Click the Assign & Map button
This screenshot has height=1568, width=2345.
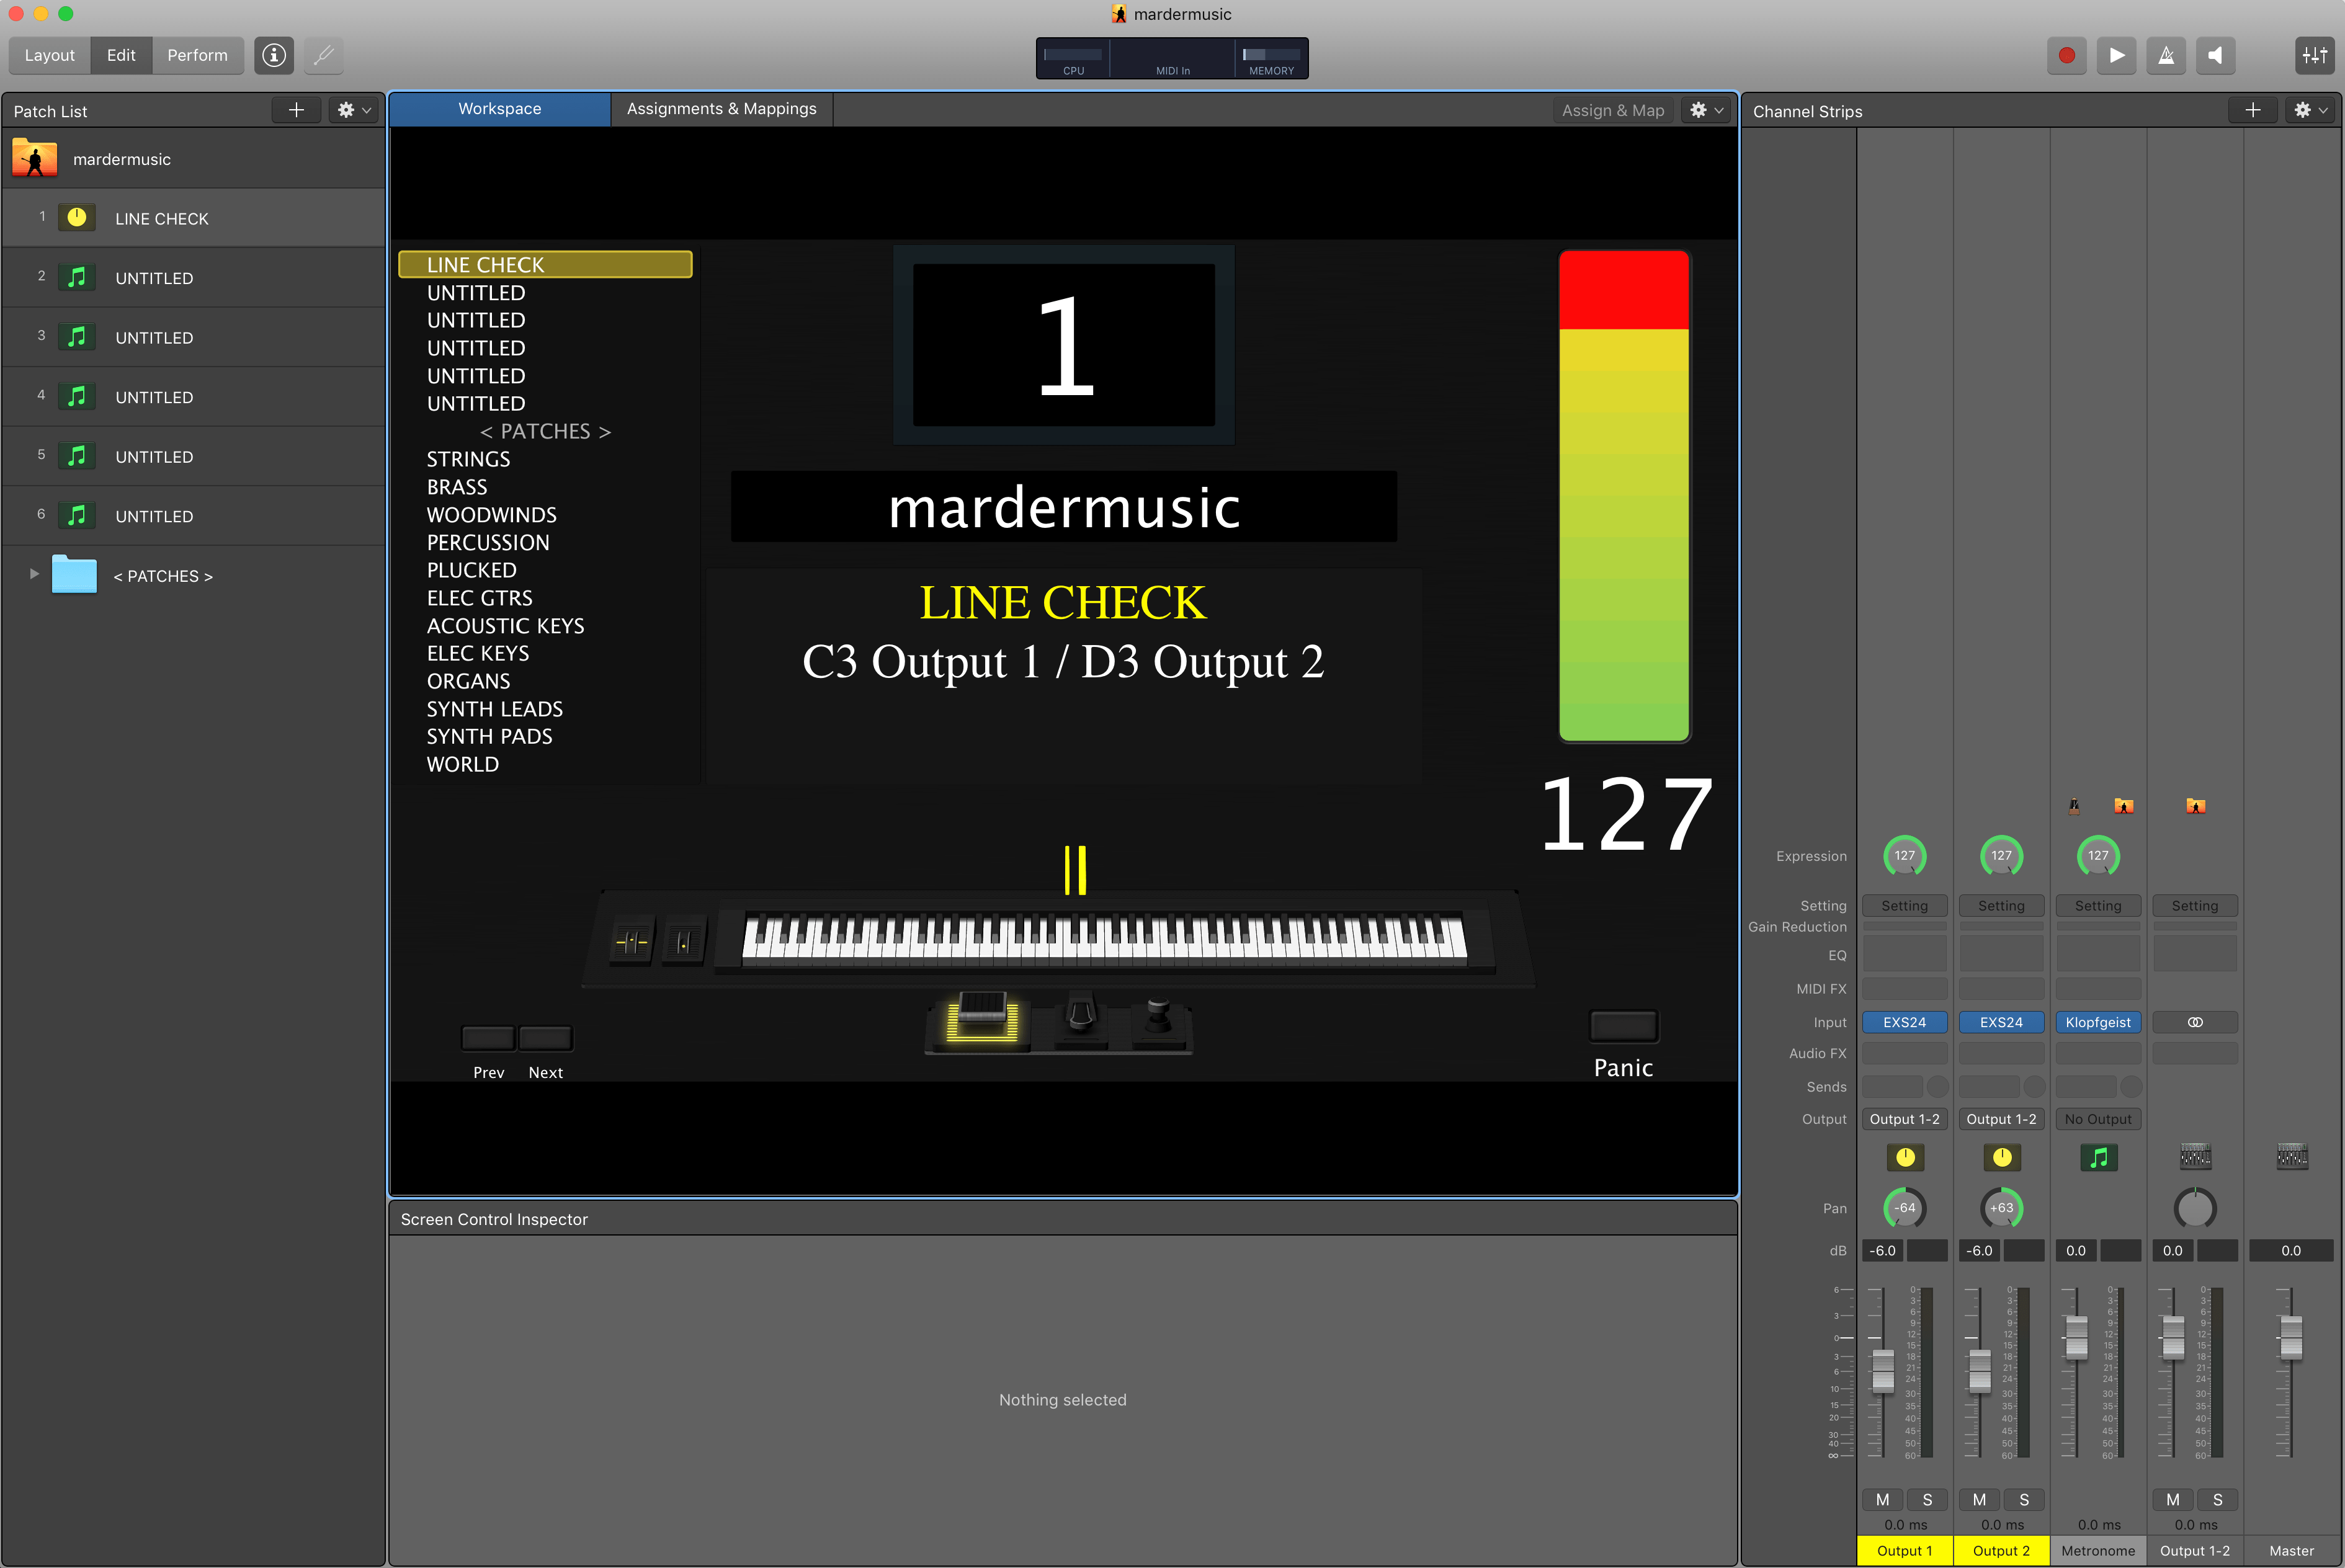point(1612,111)
